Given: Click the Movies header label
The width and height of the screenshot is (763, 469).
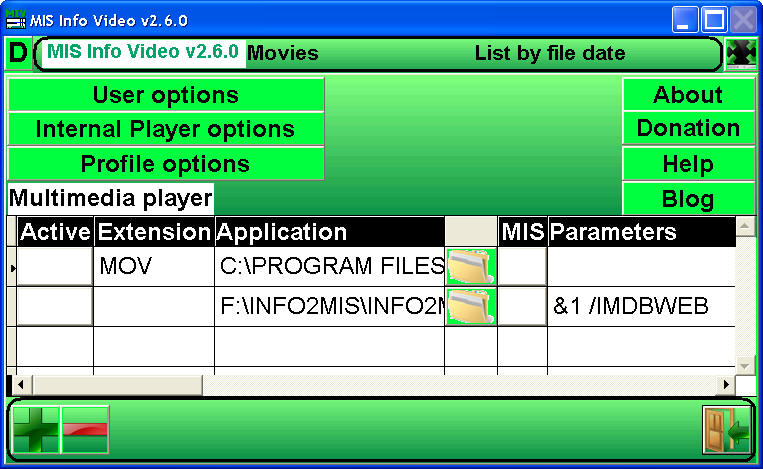Looking at the screenshot, I should click(x=283, y=53).
